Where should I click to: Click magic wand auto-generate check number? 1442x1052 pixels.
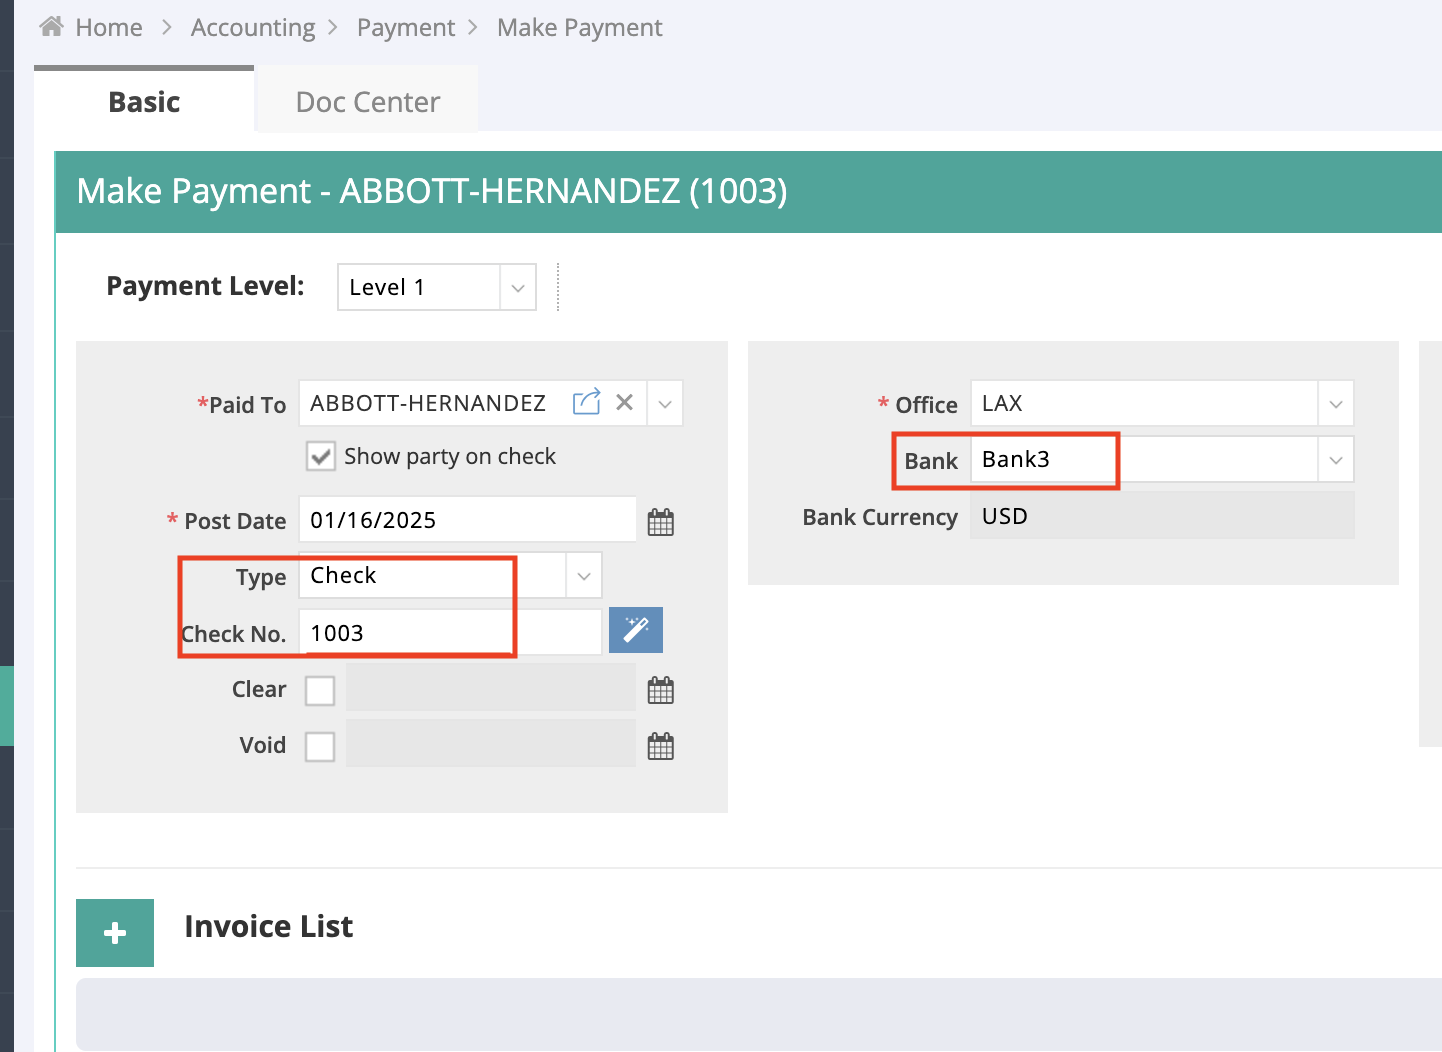[635, 630]
